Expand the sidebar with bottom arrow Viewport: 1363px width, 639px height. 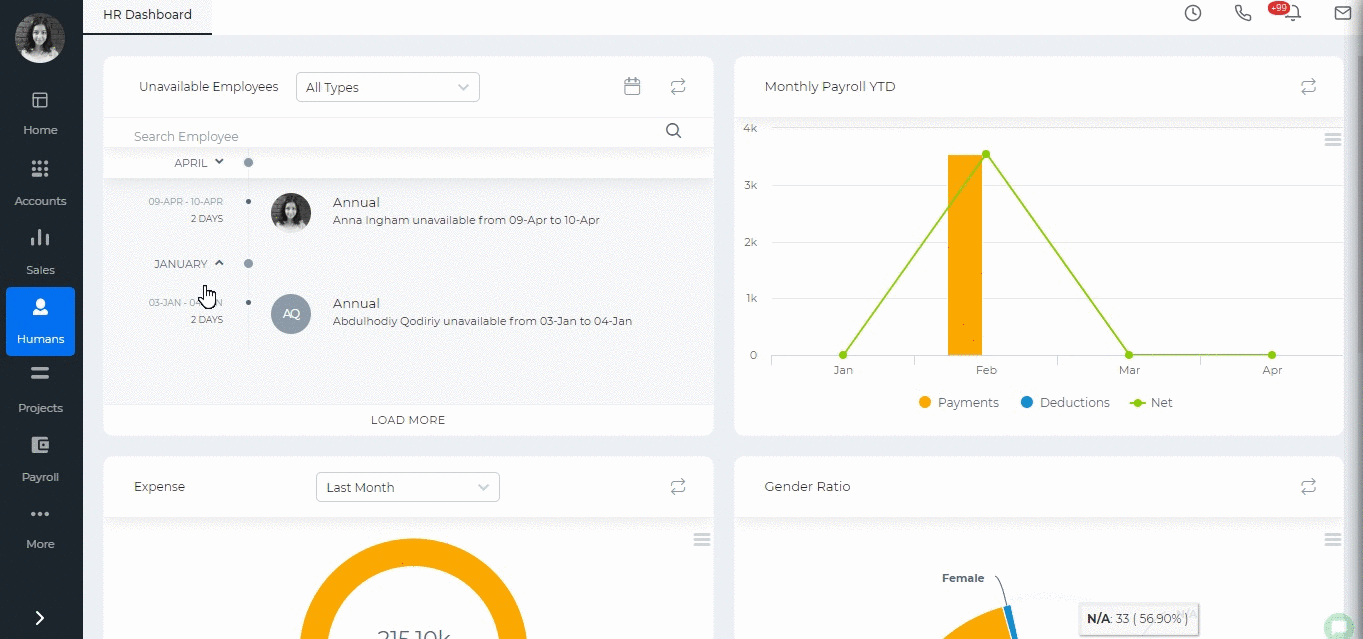click(40, 618)
